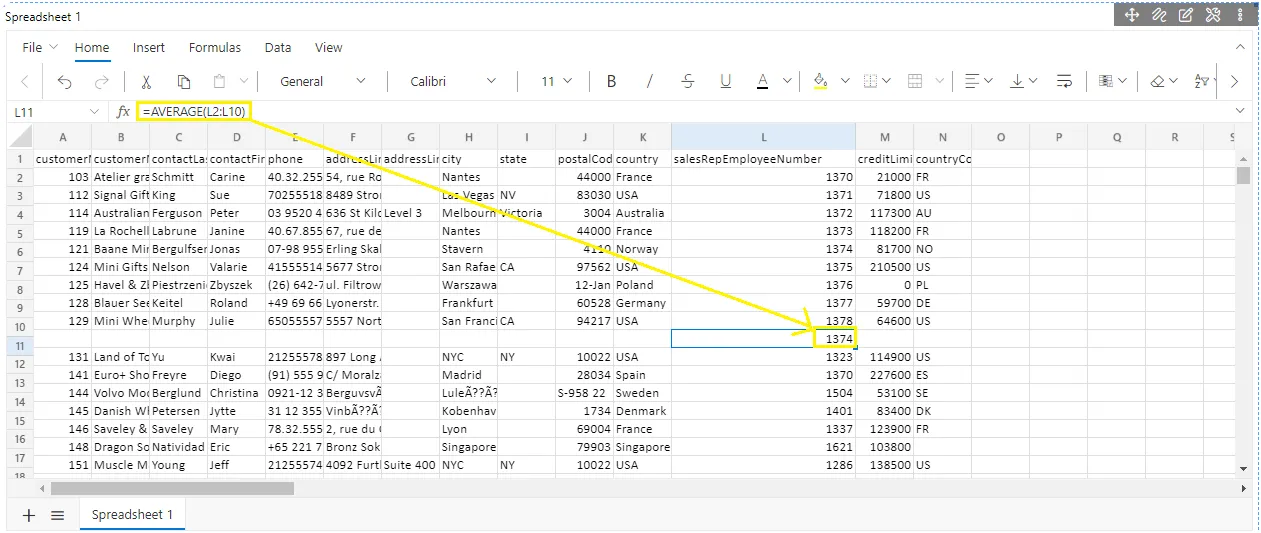Apply italic formatting
Viewport: 1261px width, 533px height.
click(650, 82)
